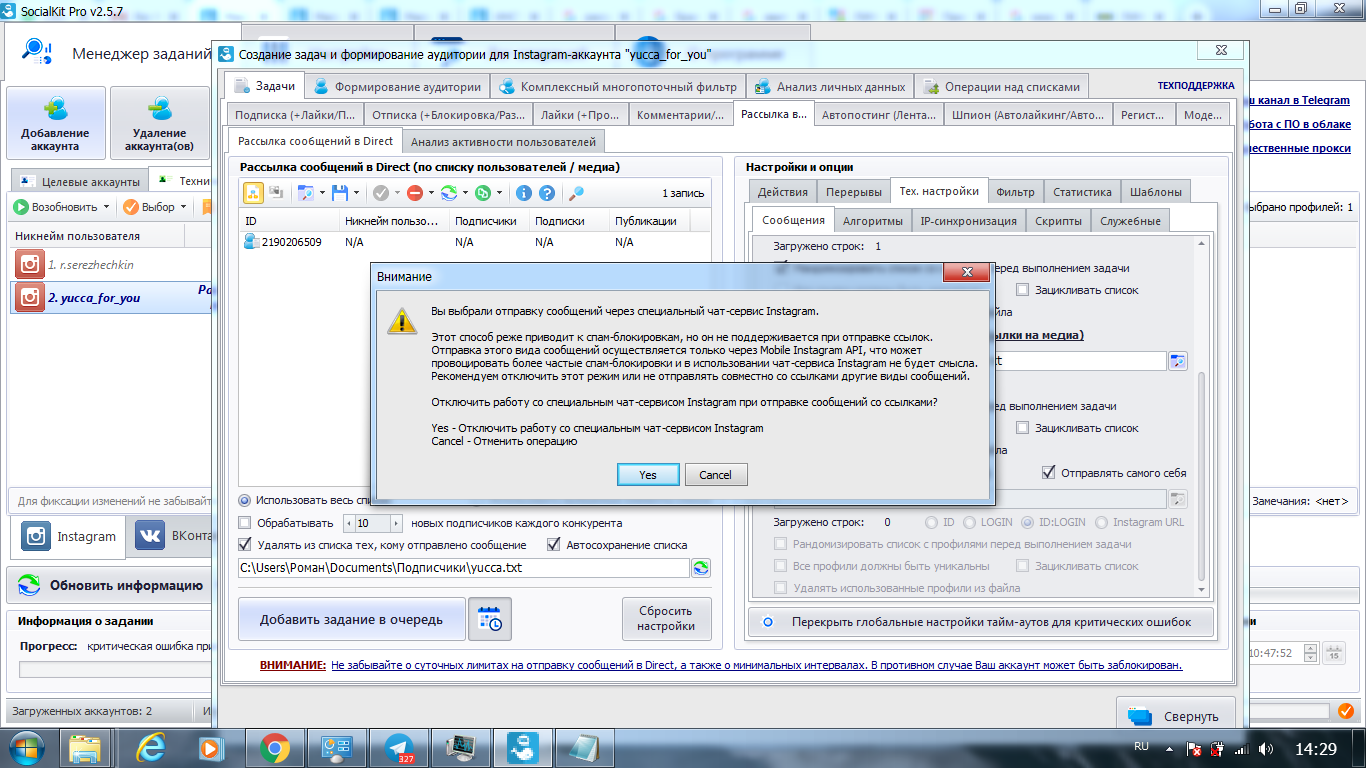The width and height of the screenshot is (1366, 768).
Task: Click the grayed thumbnails view icon in toolbar
Action: pyautogui.click(x=275, y=193)
